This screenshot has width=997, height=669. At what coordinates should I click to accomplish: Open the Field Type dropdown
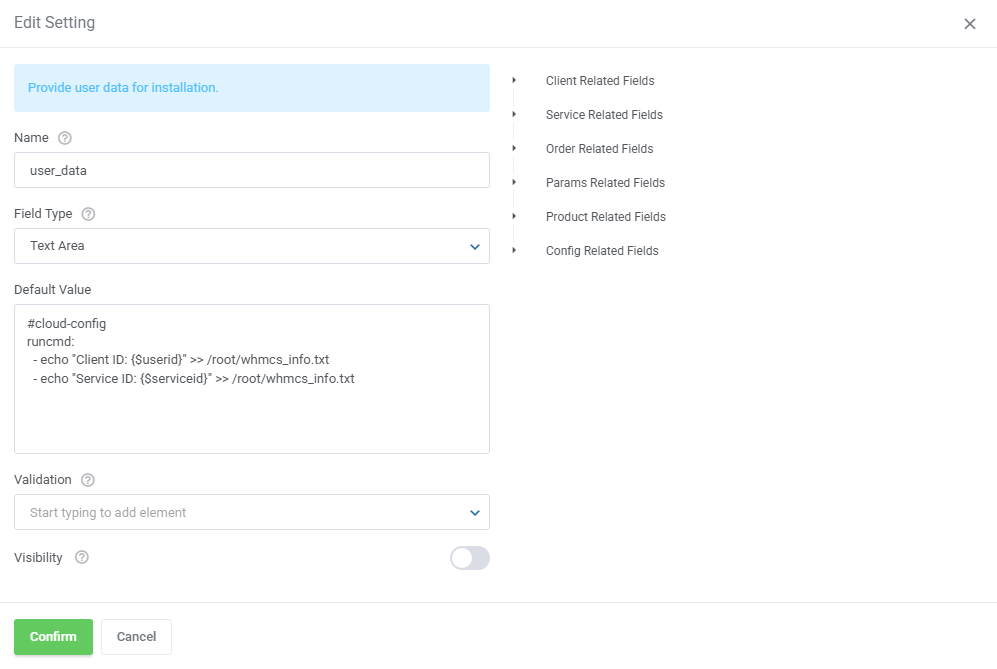click(x=252, y=246)
